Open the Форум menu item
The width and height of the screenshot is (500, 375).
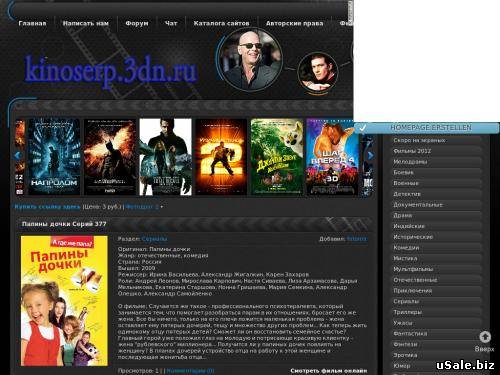coord(137,23)
